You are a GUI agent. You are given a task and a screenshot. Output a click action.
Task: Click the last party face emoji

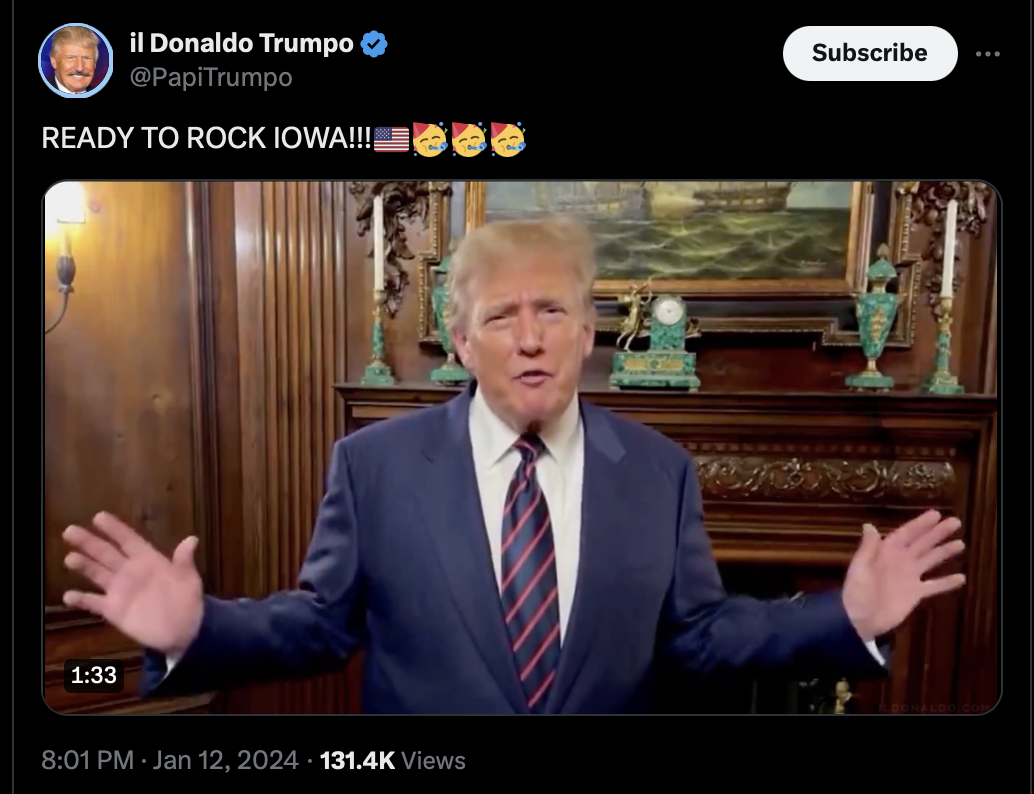(508, 138)
